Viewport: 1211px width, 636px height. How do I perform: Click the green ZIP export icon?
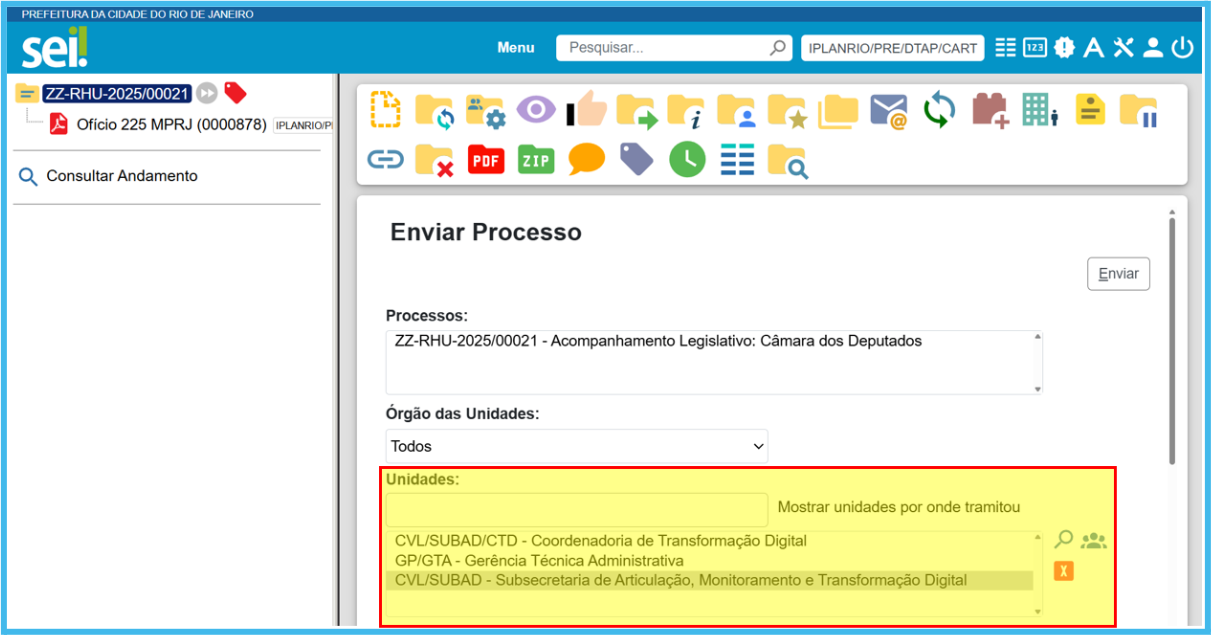click(536, 160)
